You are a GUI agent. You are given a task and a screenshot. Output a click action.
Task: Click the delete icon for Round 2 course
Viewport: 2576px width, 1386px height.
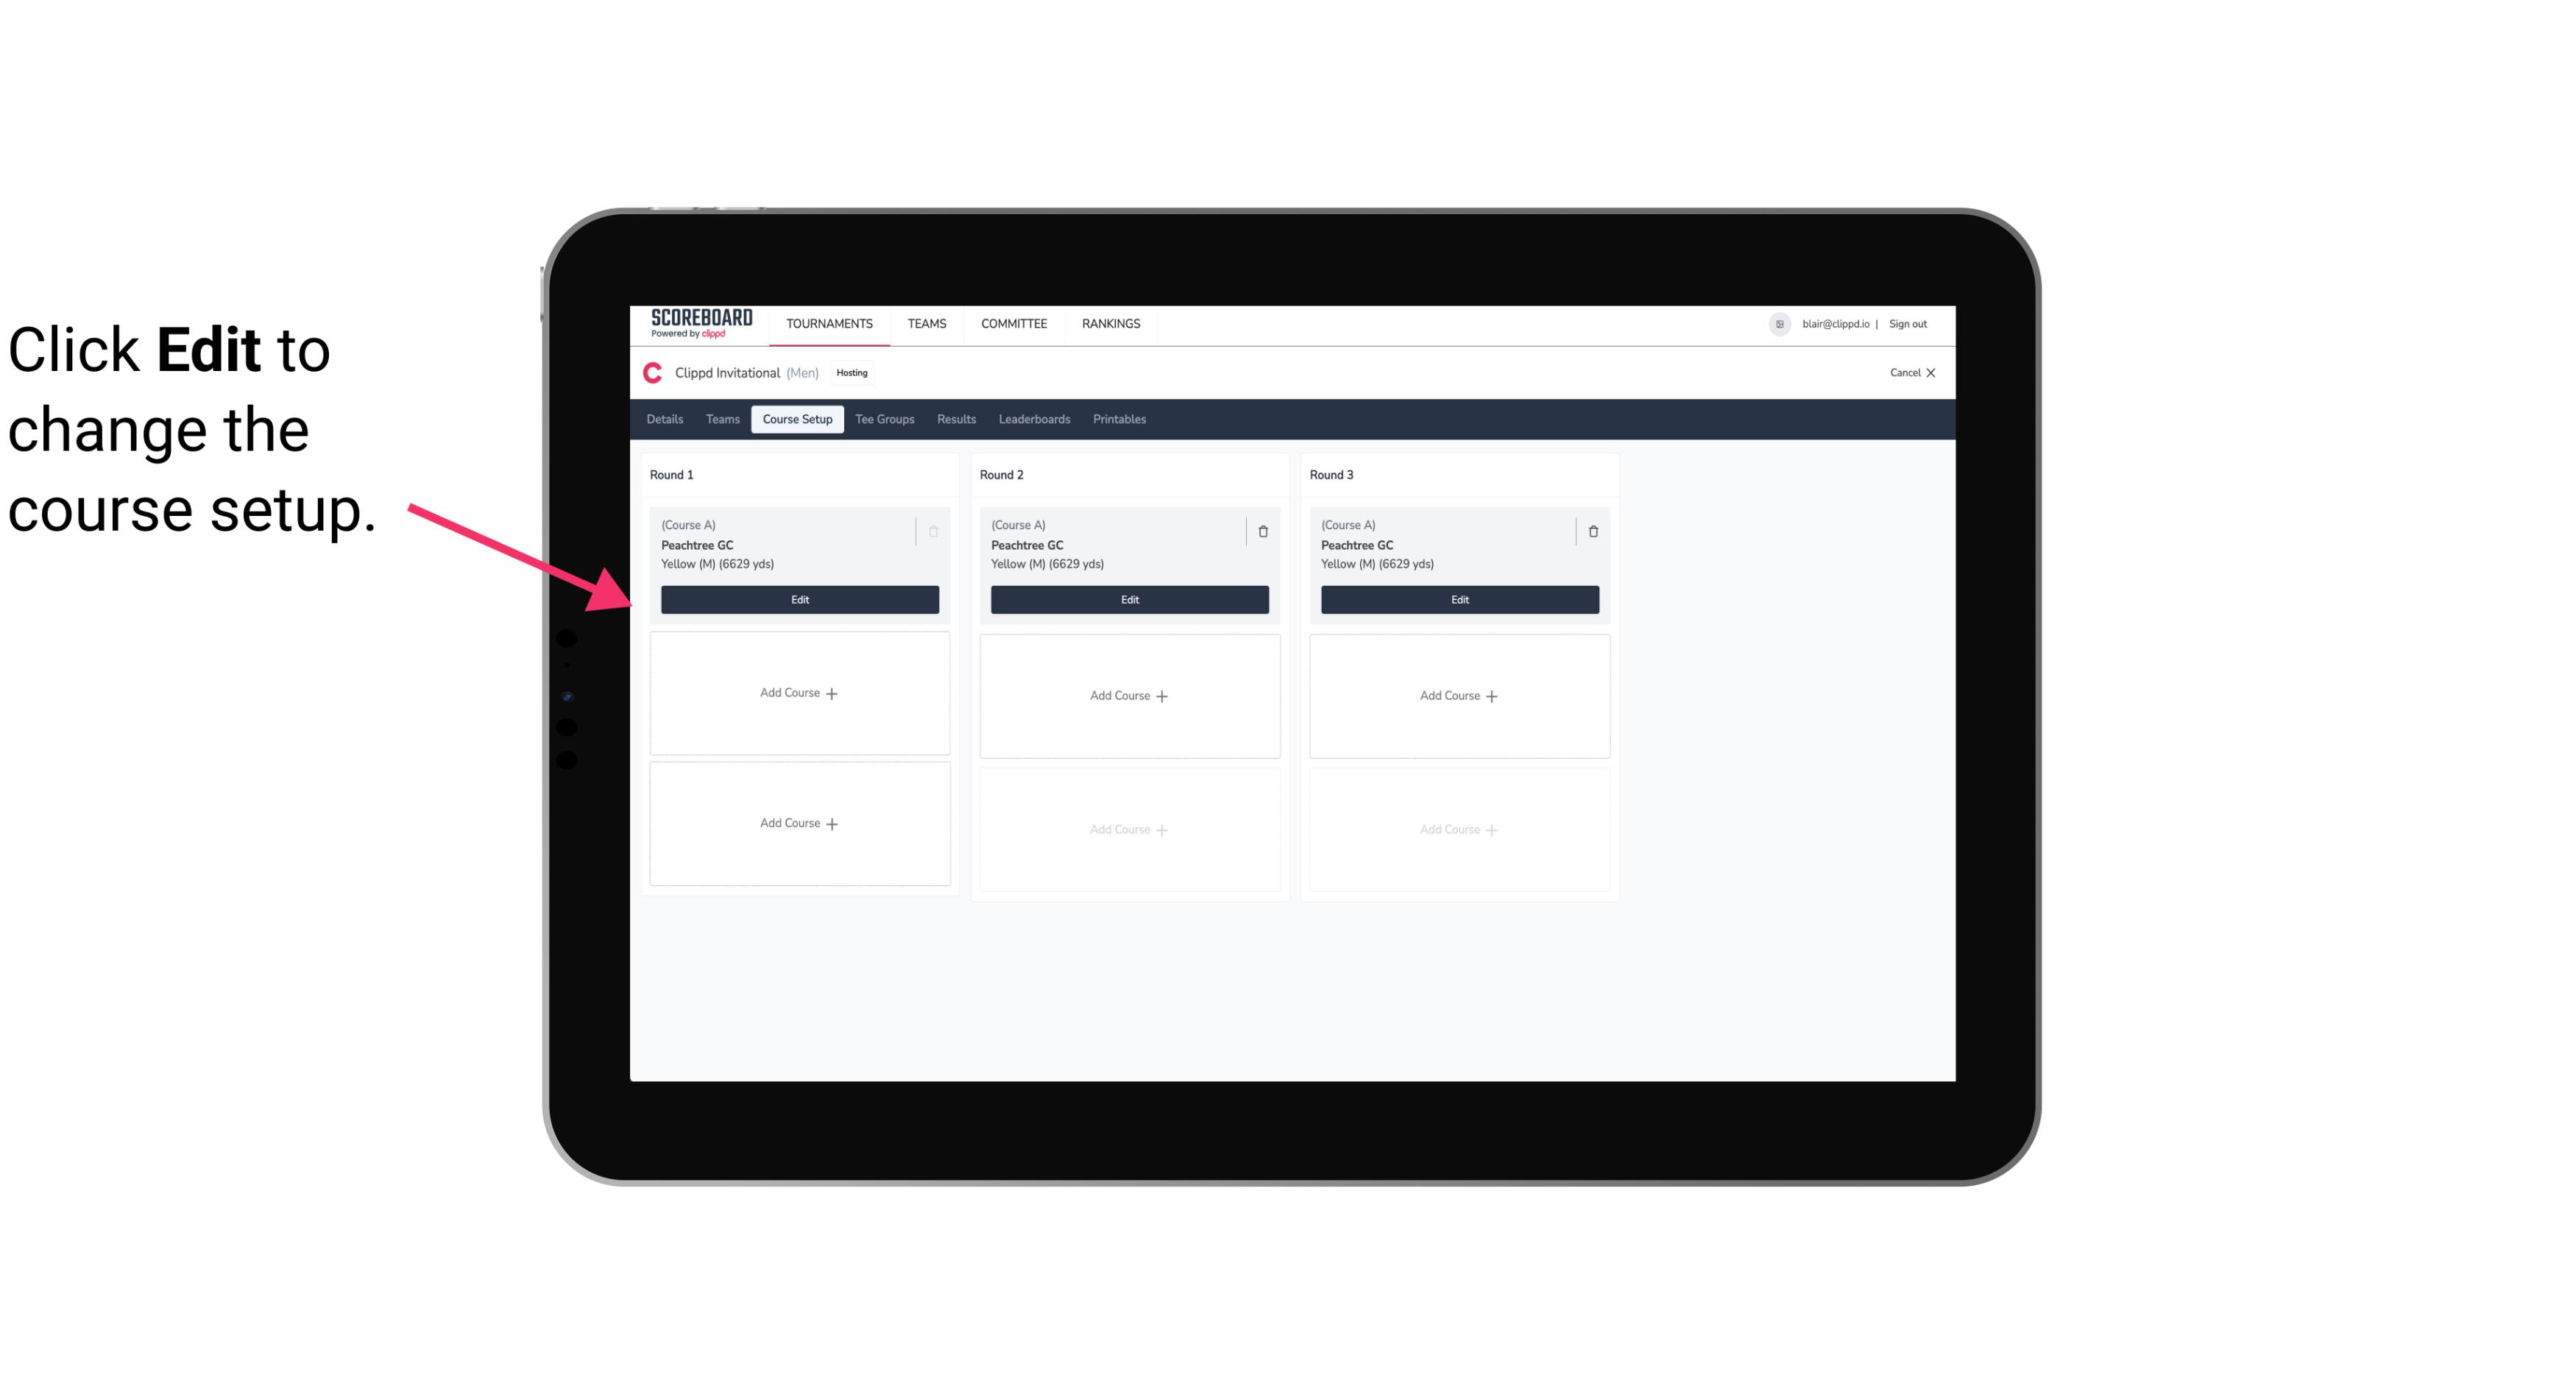[x=1262, y=531]
